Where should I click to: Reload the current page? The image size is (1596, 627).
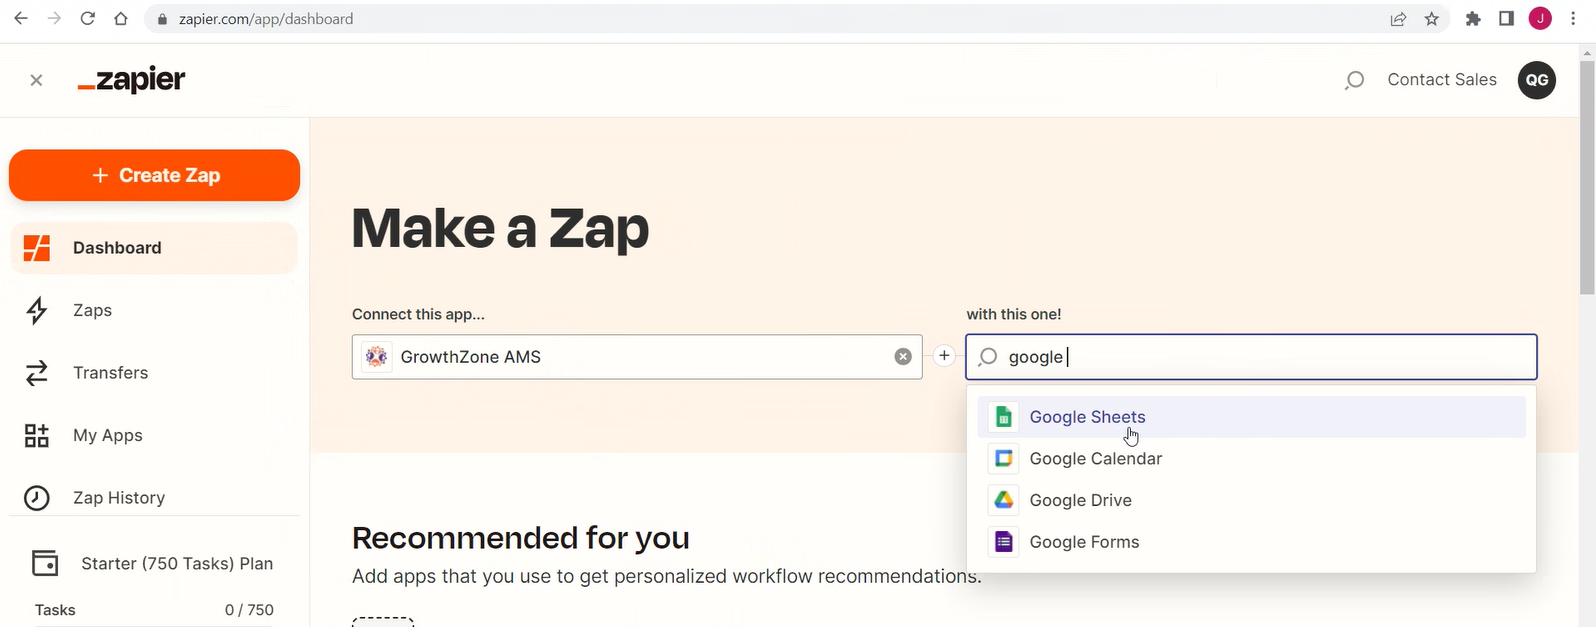(x=88, y=19)
